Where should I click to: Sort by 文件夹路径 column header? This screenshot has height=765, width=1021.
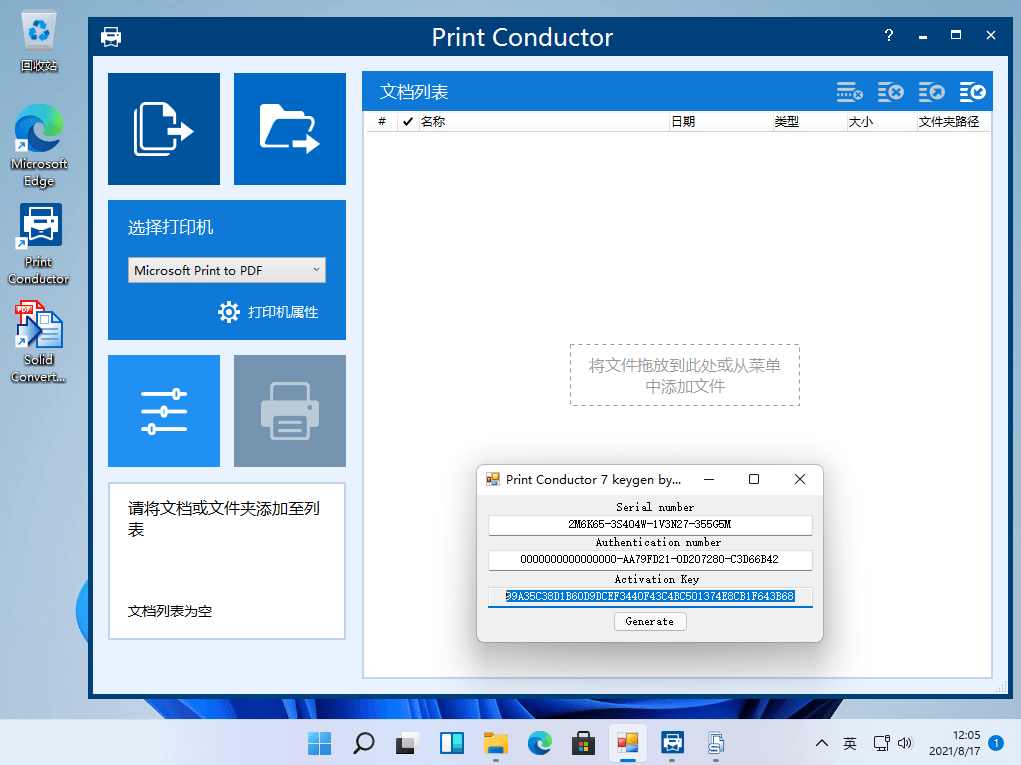953,121
